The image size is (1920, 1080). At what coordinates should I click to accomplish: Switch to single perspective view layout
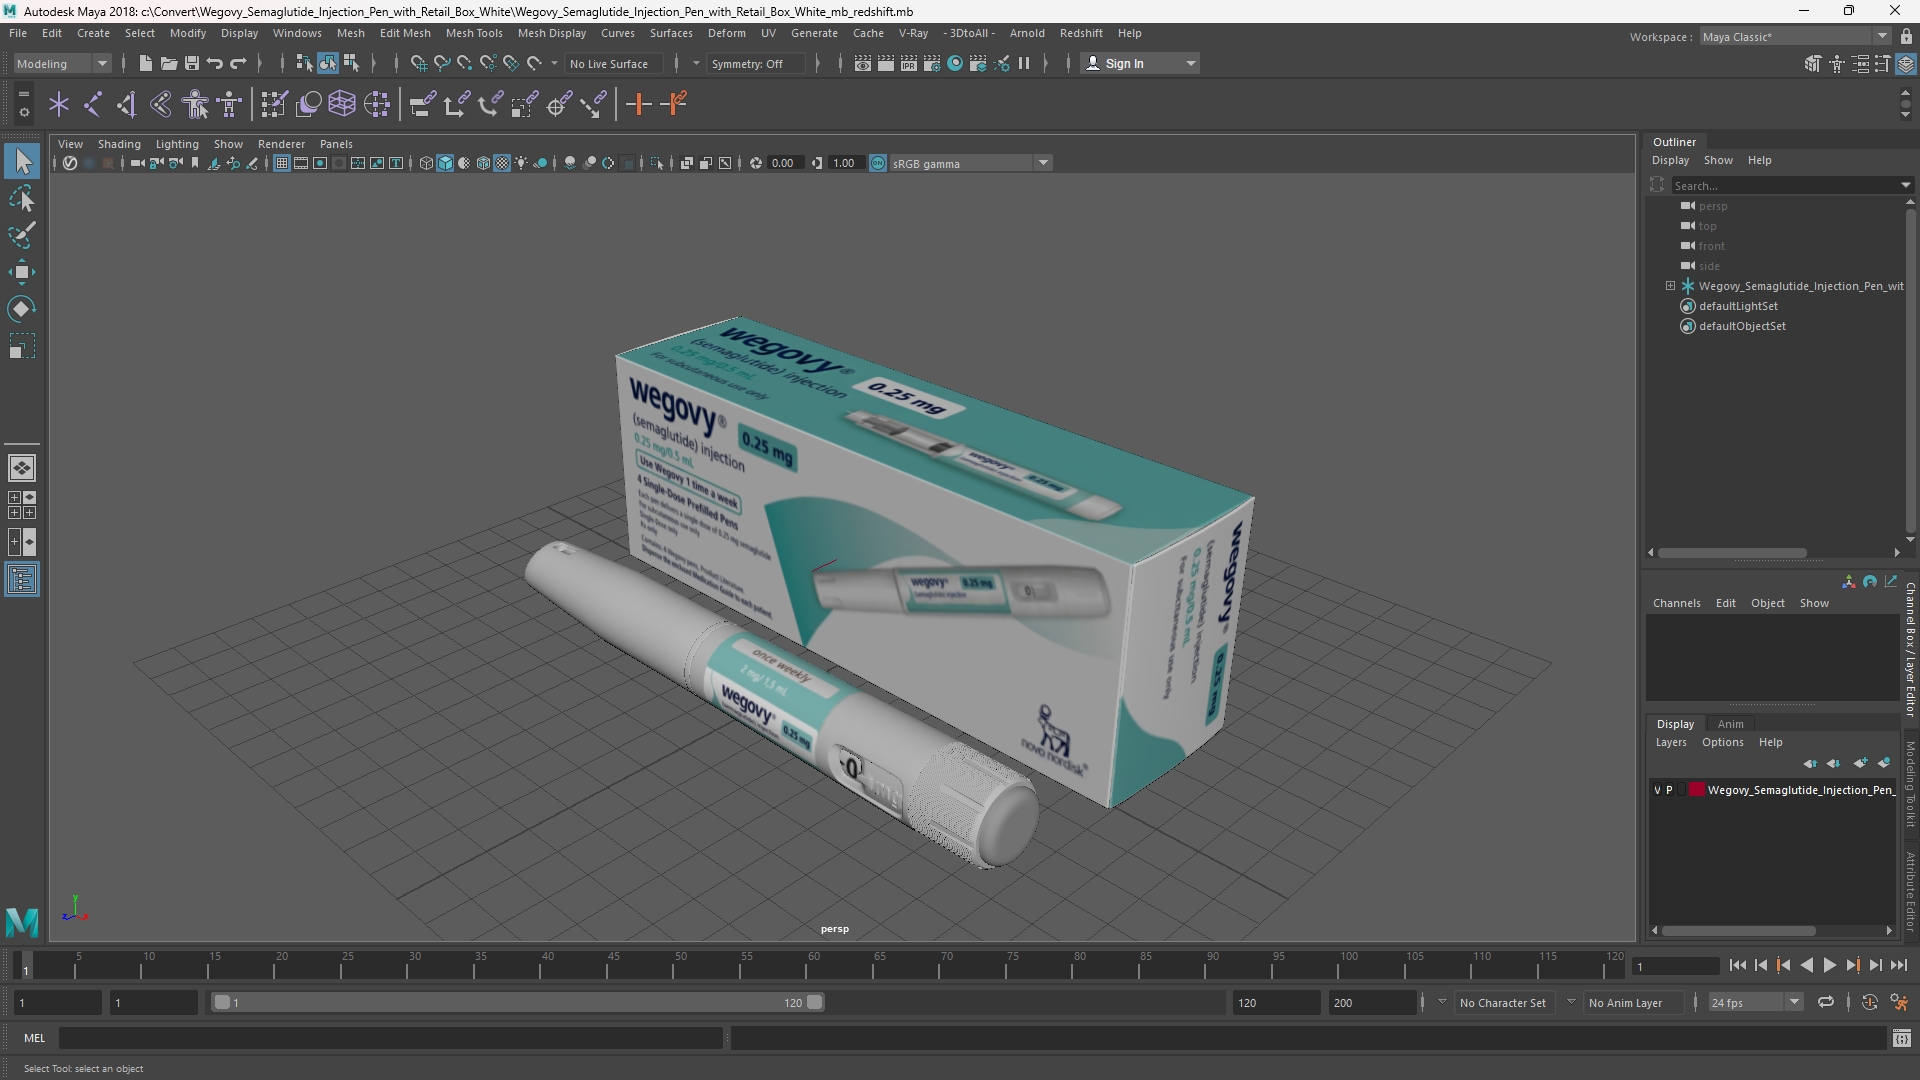22,468
